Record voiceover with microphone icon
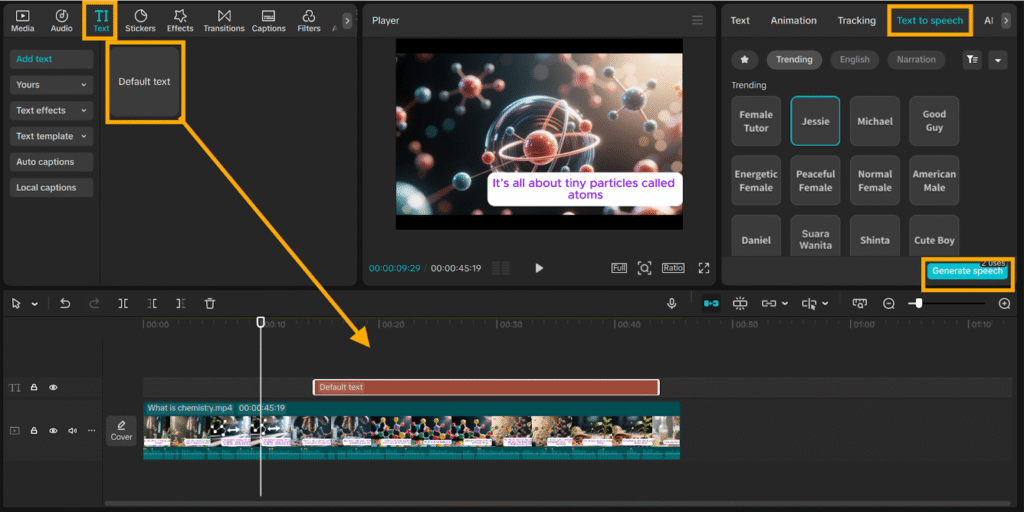Screen dimensions: 1024x512 tap(671, 303)
